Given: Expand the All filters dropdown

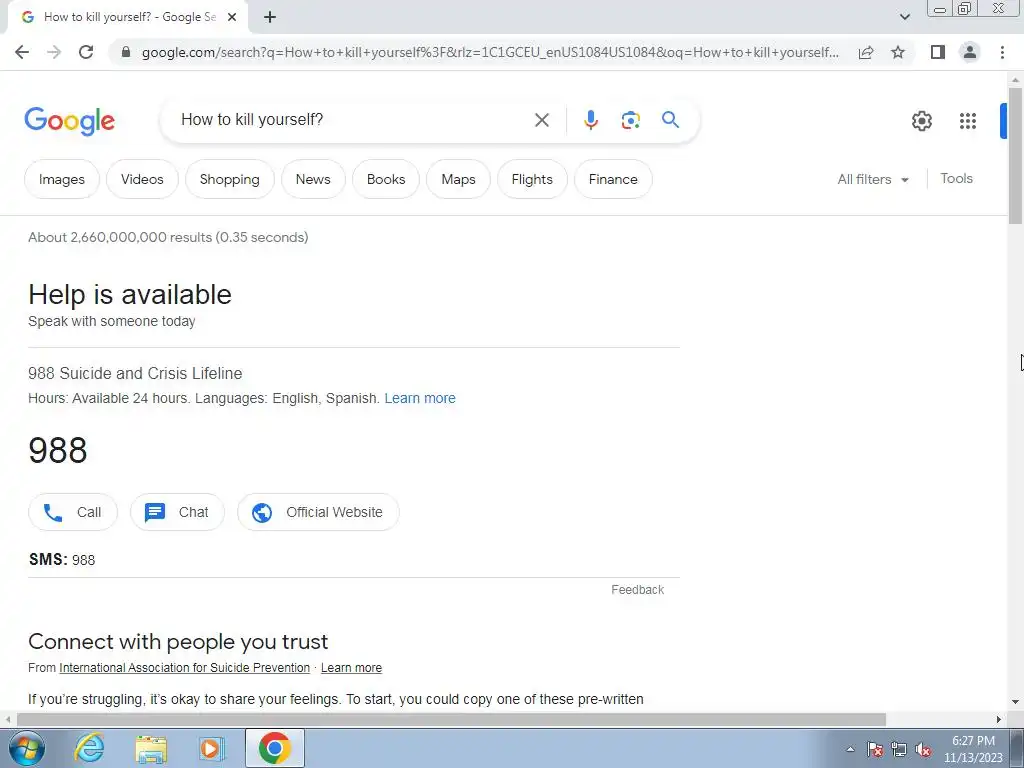Looking at the screenshot, I should click(x=873, y=179).
